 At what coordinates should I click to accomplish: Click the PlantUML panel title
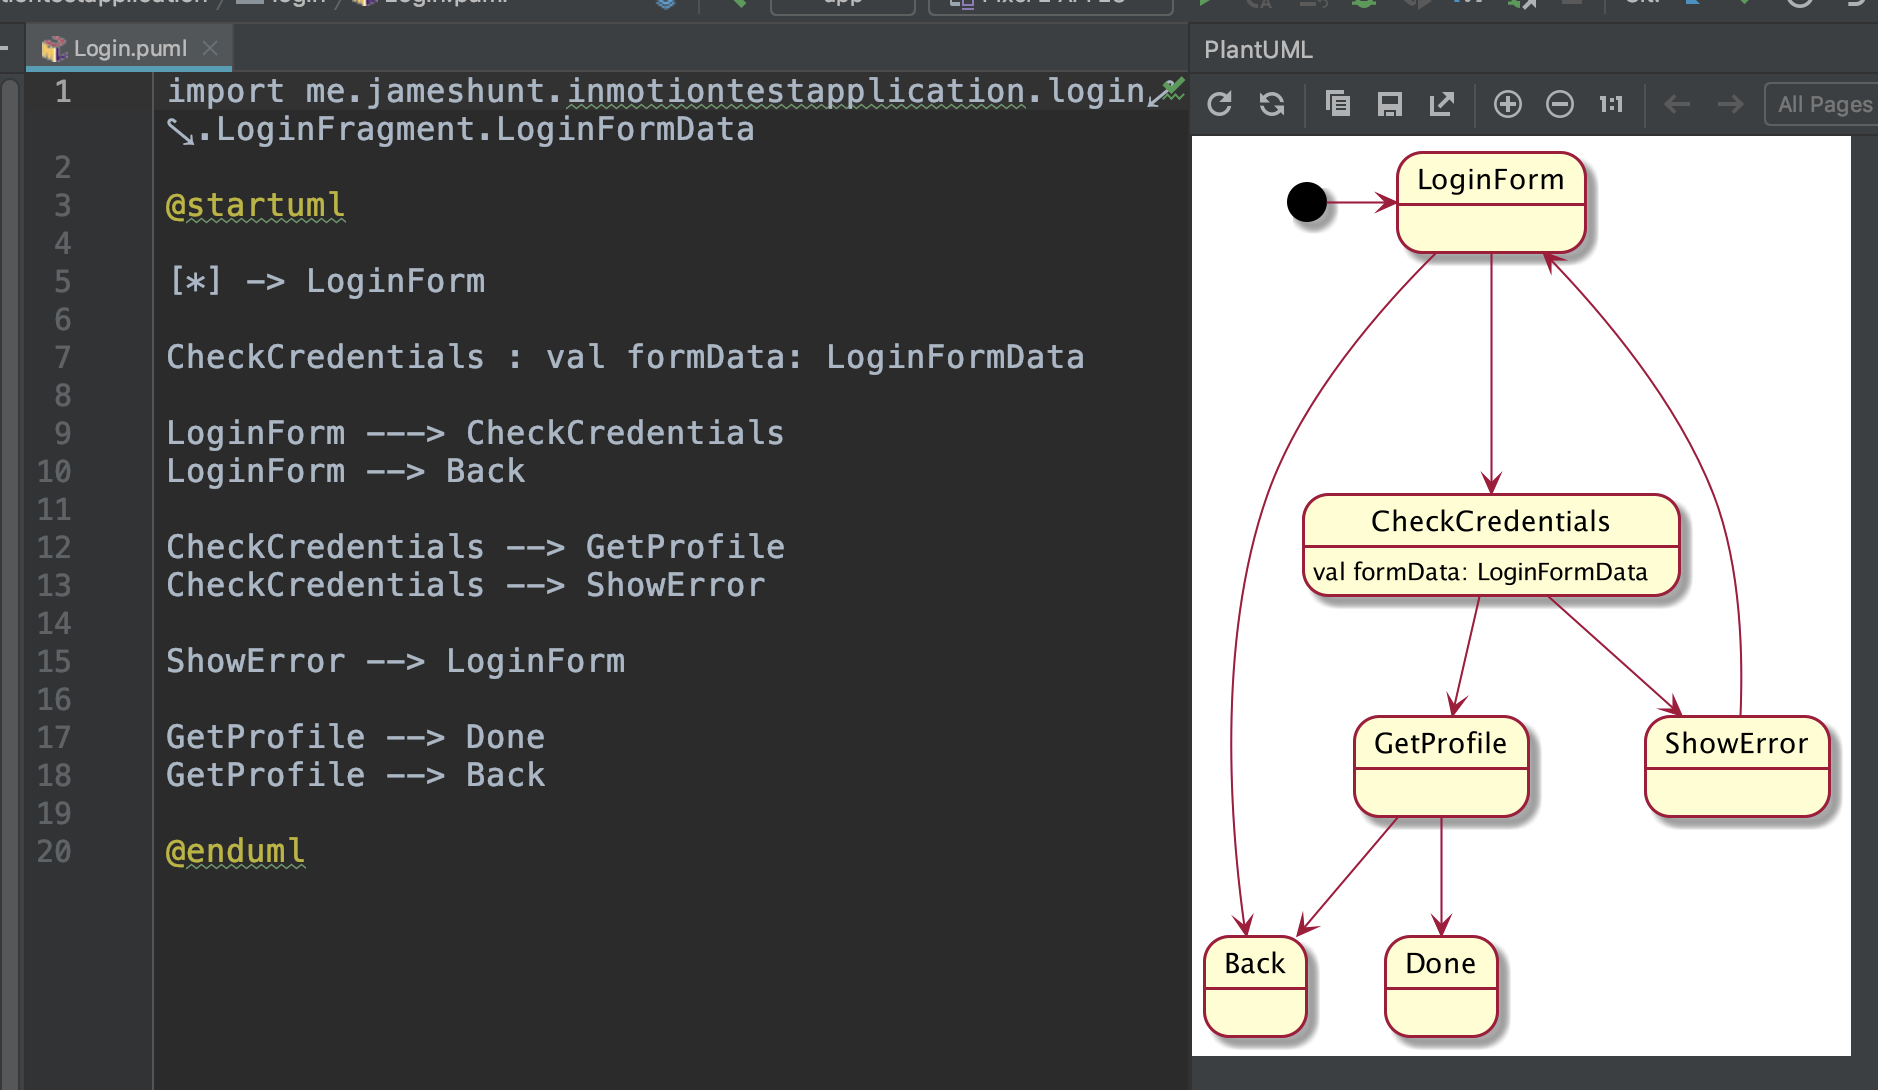[1258, 50]
